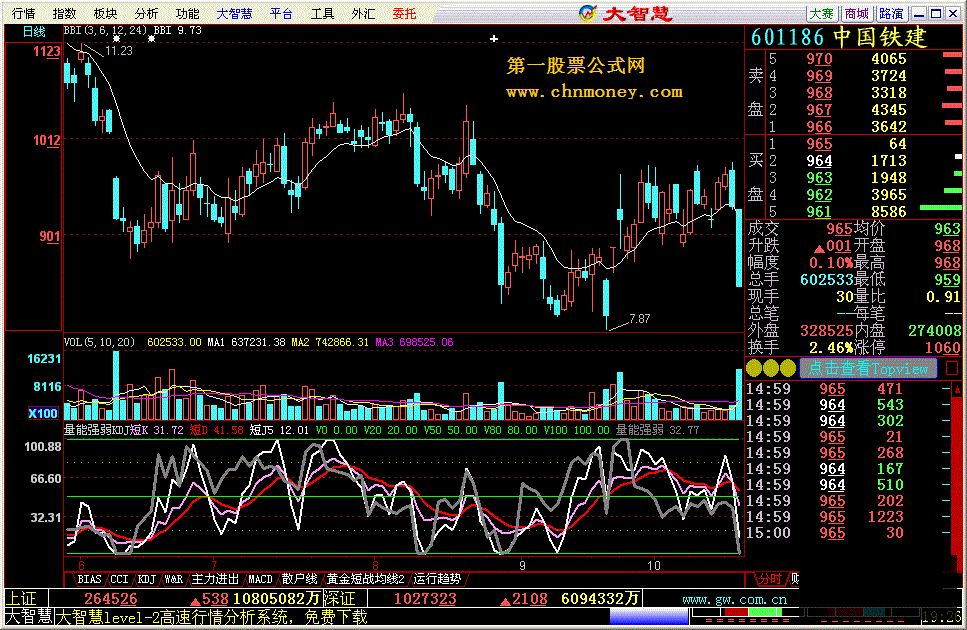
Task: Click the 大智慧 label in status bar
Action: [x=28, y=616]
